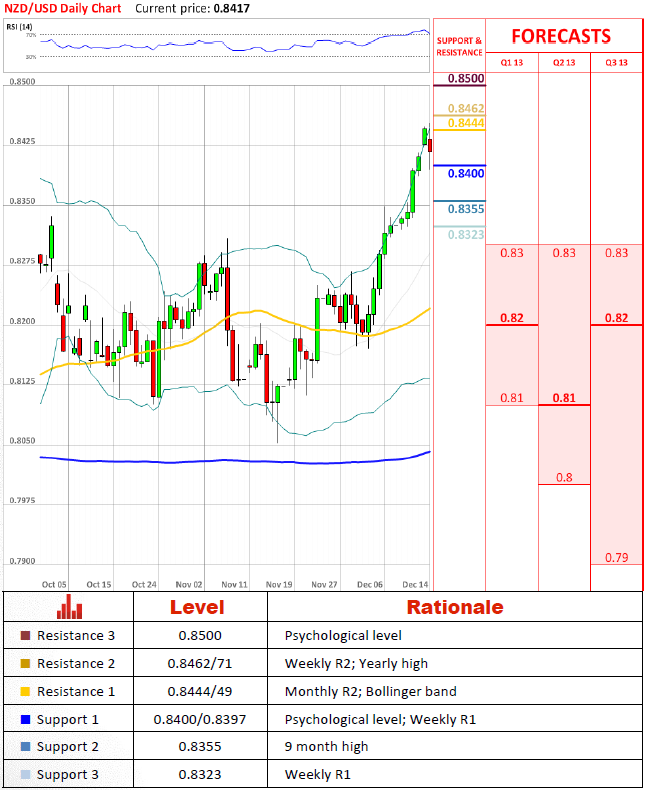Click the bold 0.81 forecast in Q2 13
The width and height of the screenshot is (645, 790).
564,398
